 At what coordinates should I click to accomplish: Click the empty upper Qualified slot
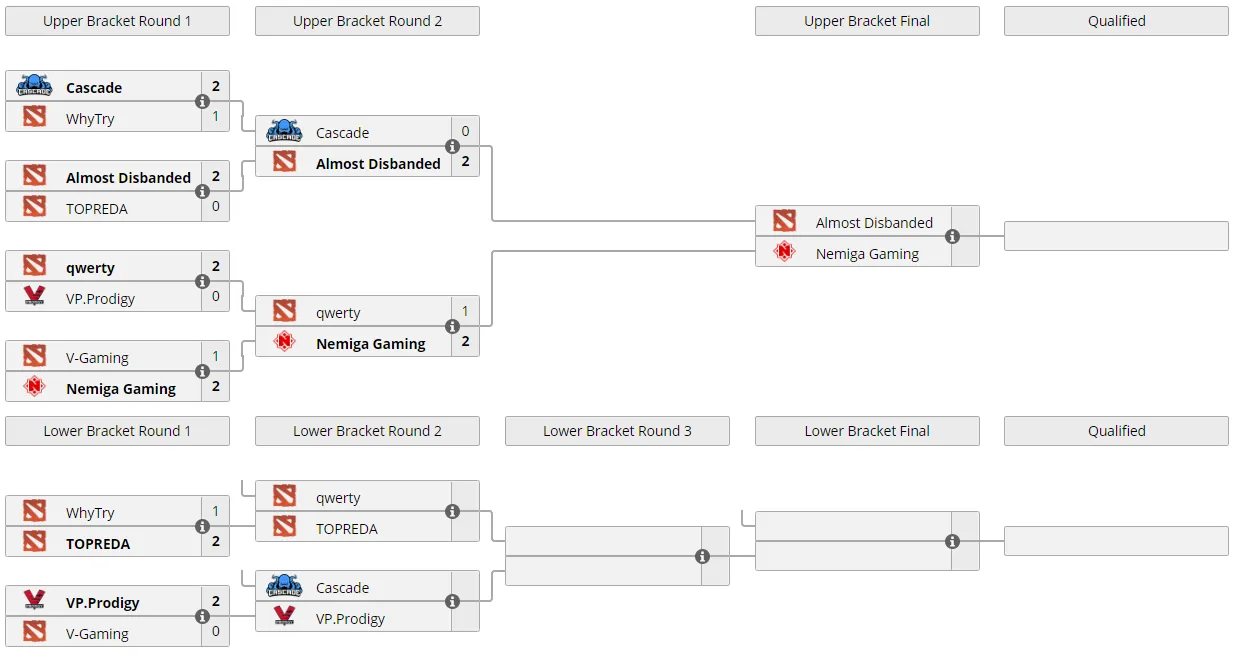(1116, 236)
